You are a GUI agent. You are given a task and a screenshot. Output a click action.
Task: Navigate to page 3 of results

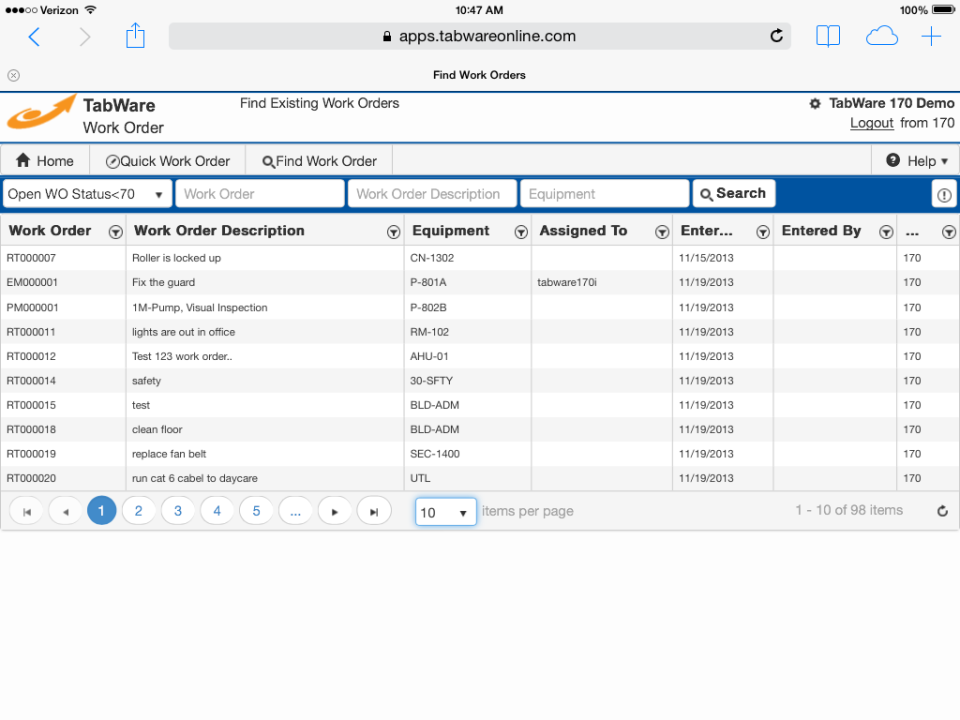pyautogui.click(x=178, y=510)
